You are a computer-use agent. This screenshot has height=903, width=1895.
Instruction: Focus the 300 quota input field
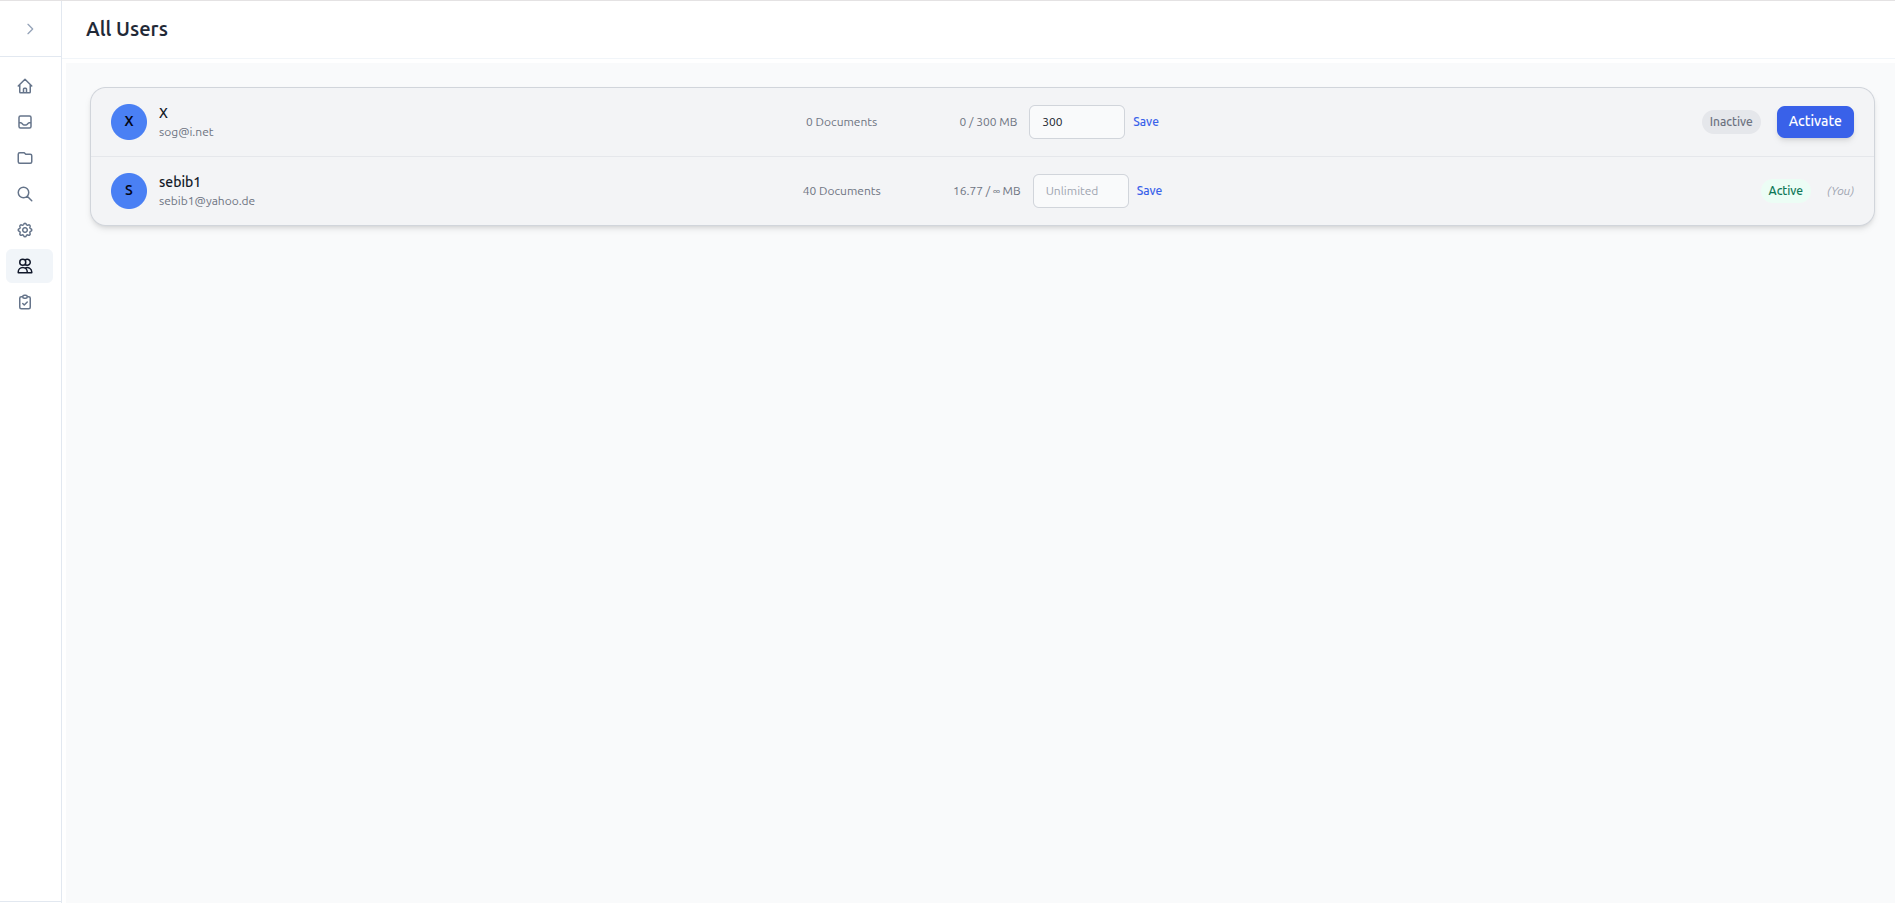(x=1077, y=122)
